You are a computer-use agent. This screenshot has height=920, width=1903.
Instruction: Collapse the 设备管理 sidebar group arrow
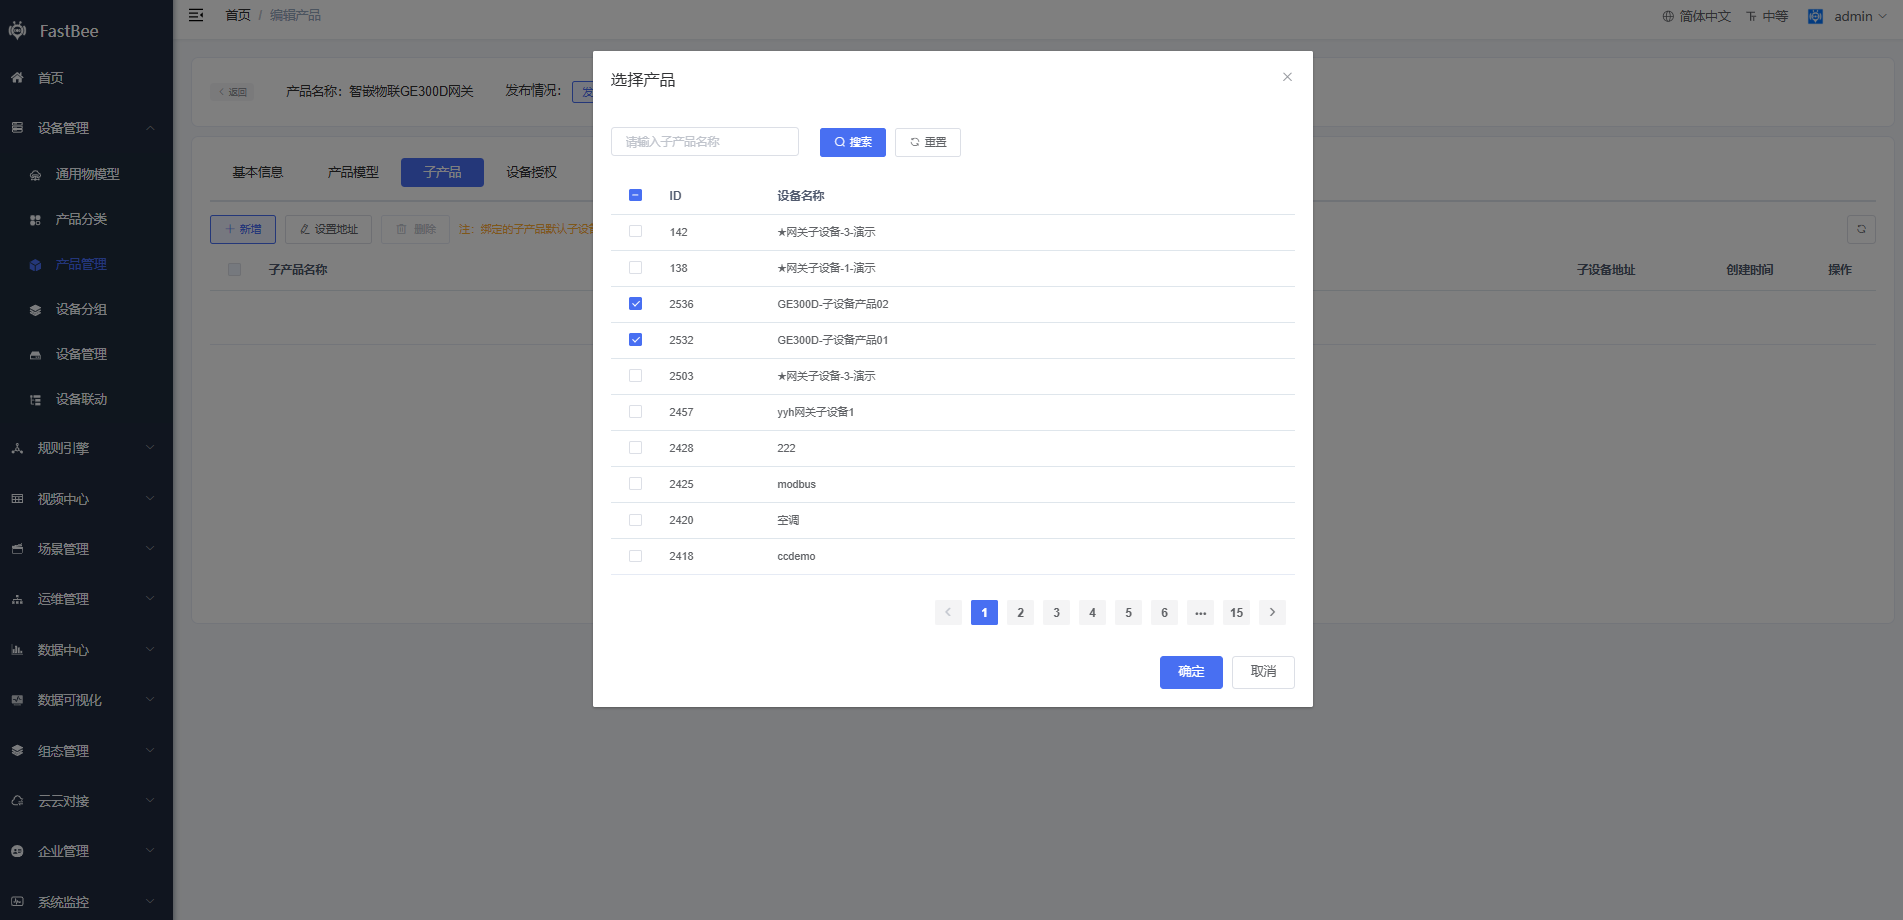click(150, 127)
